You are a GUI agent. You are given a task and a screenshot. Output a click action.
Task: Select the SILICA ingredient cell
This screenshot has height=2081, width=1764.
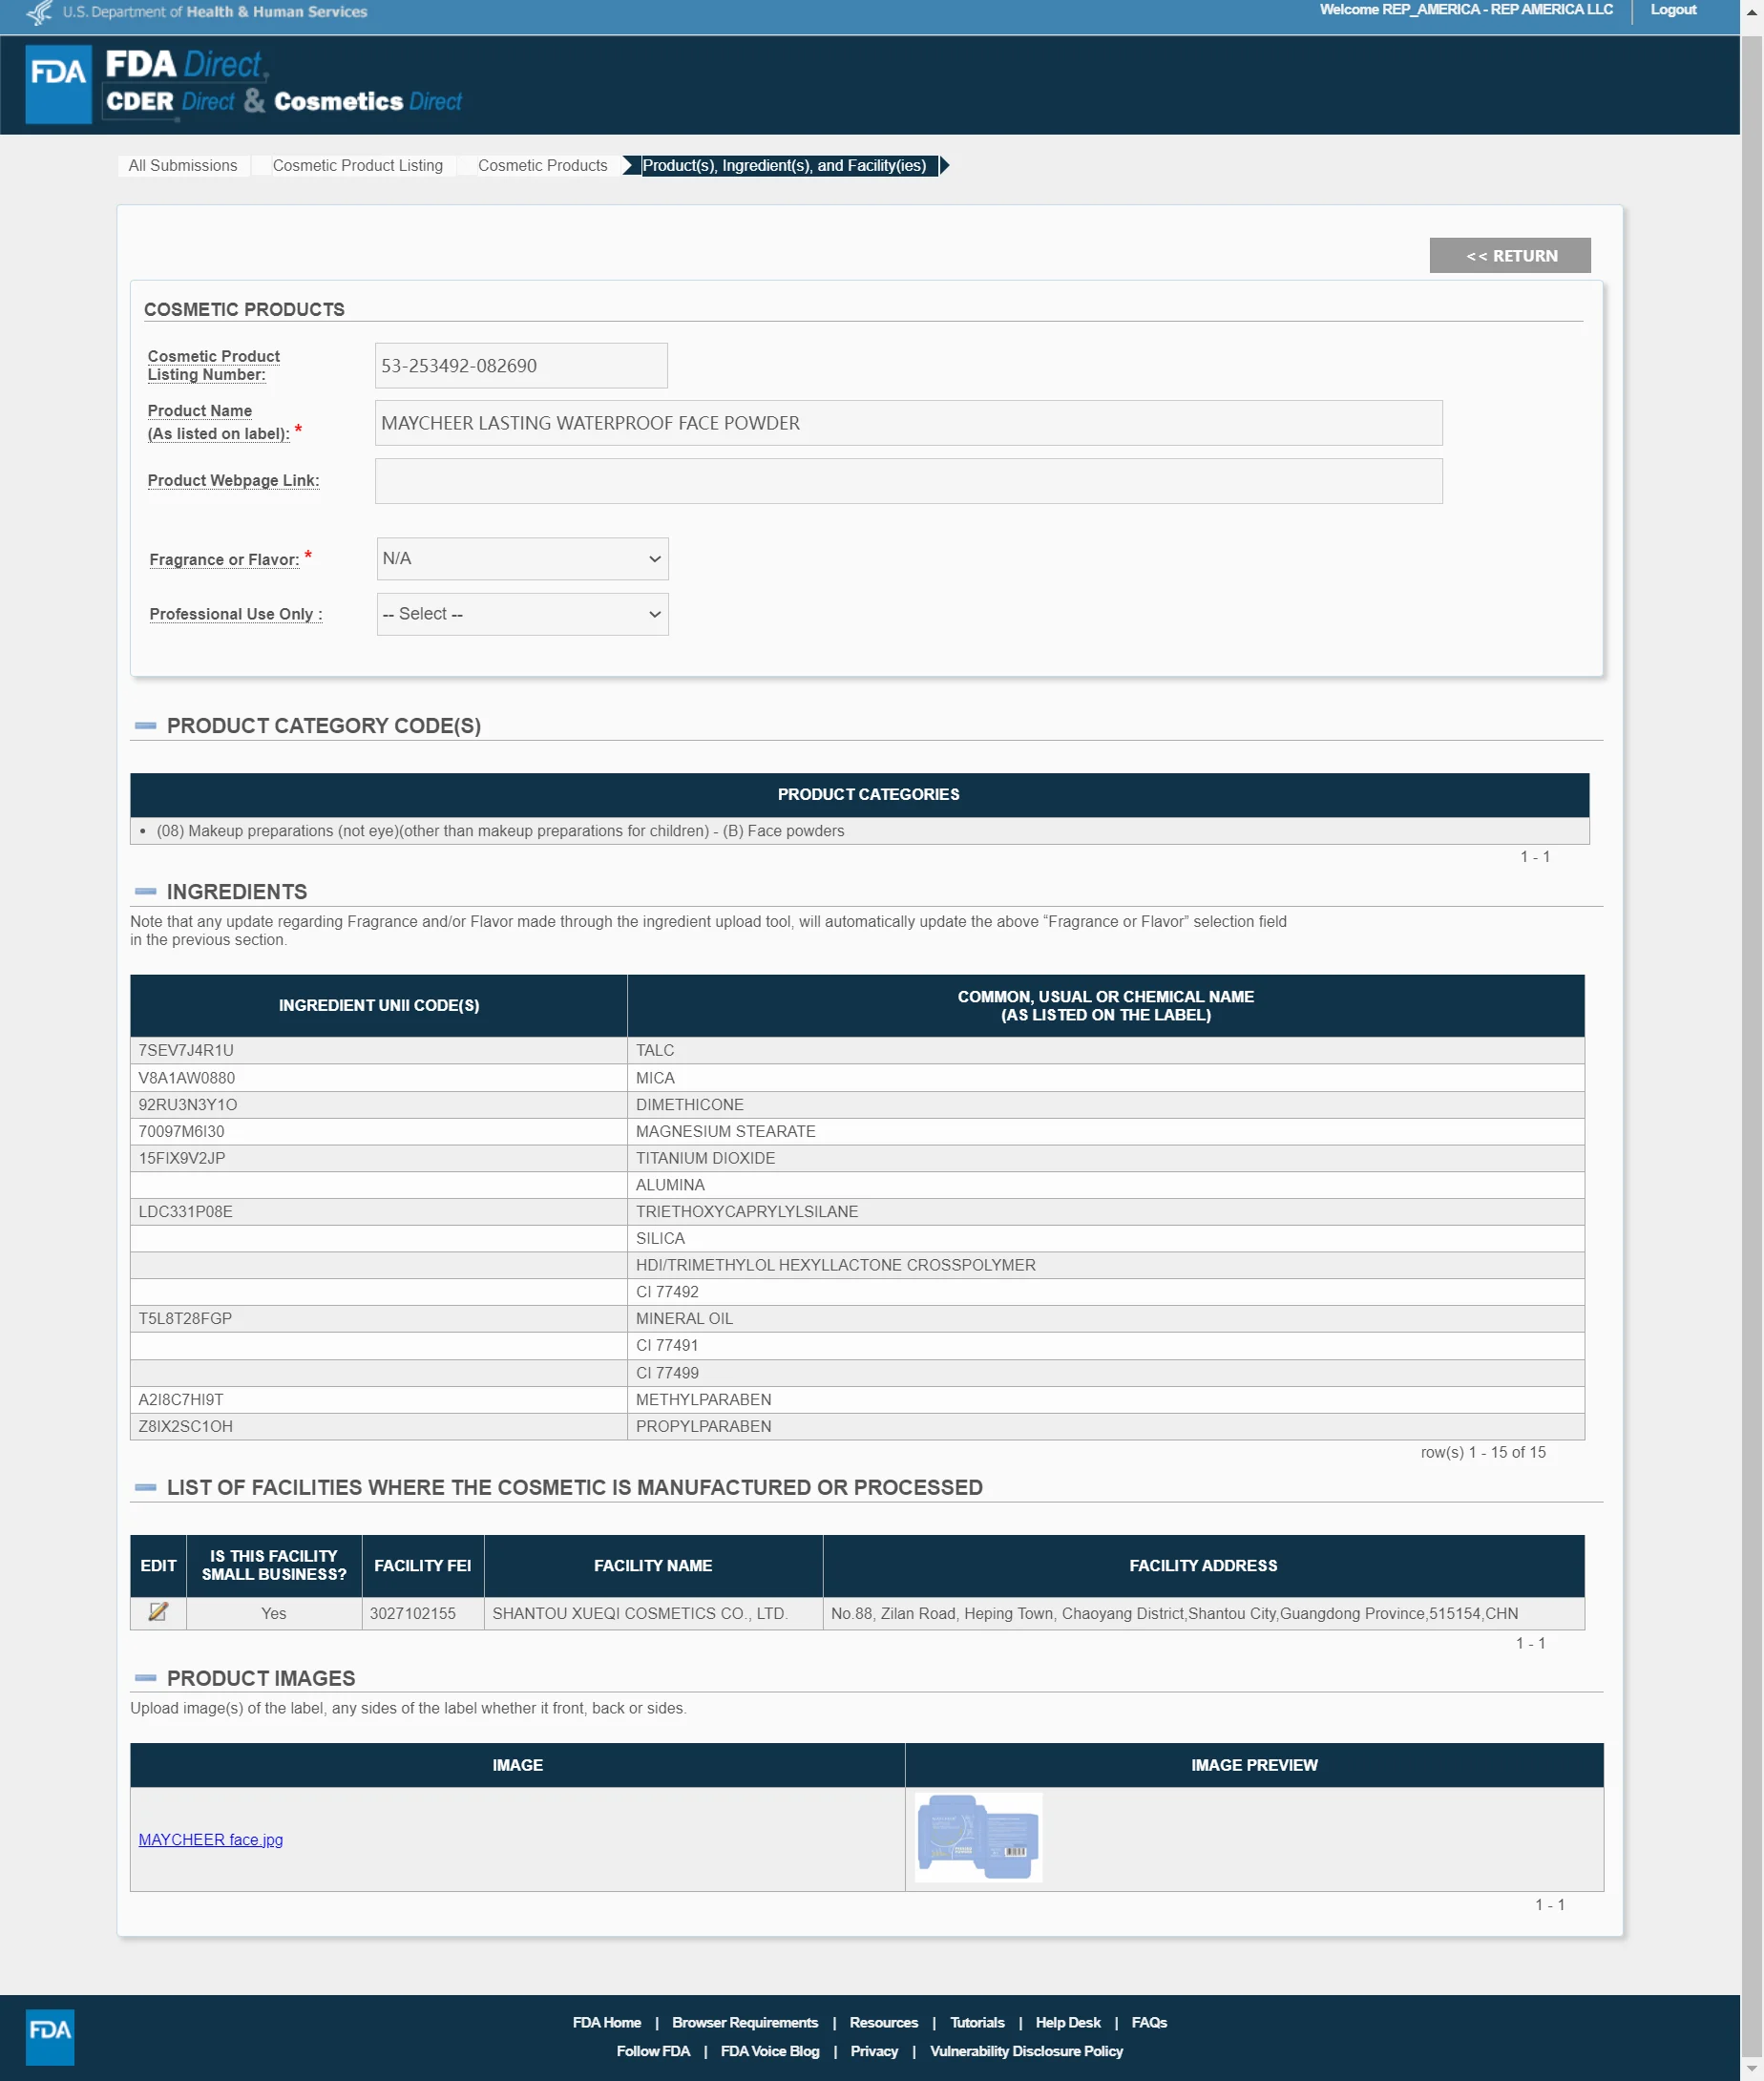click(1105, 1239)
